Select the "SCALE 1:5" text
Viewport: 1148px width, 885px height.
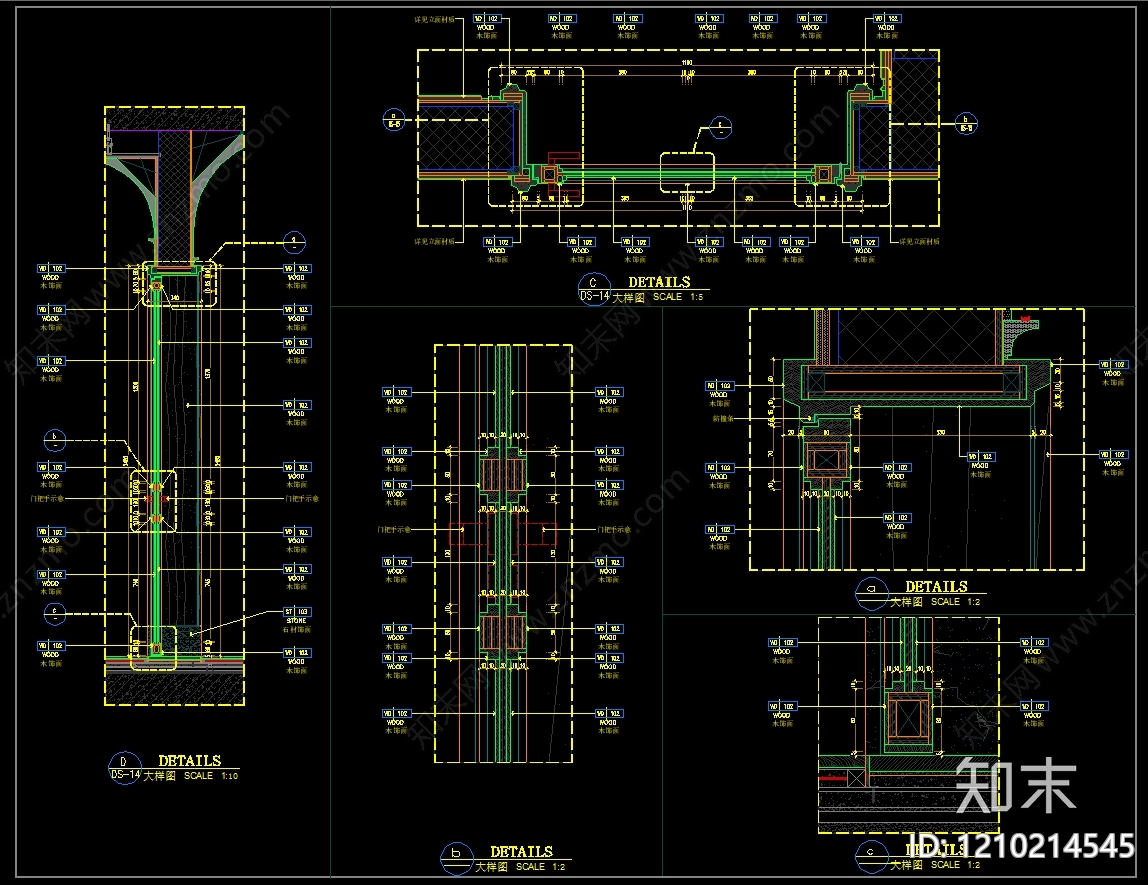click(x=678, y=296)
